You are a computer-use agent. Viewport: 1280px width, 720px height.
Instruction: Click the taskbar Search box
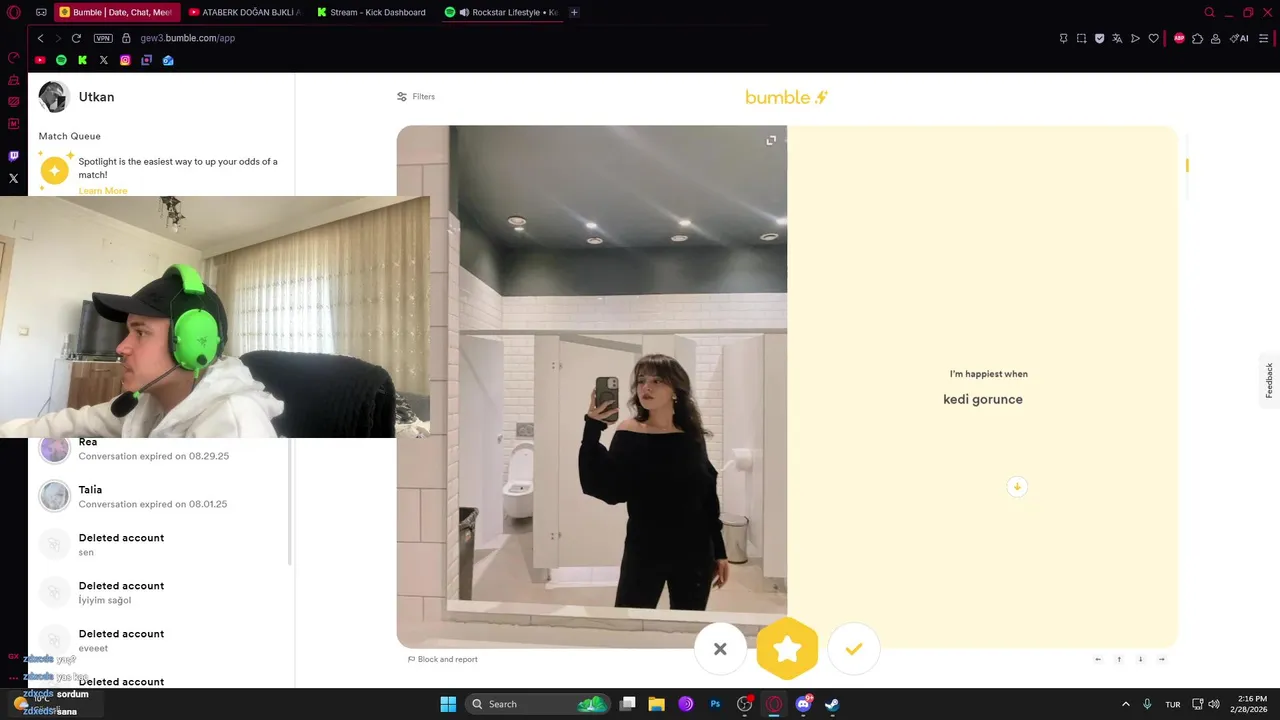pos(540,704)
